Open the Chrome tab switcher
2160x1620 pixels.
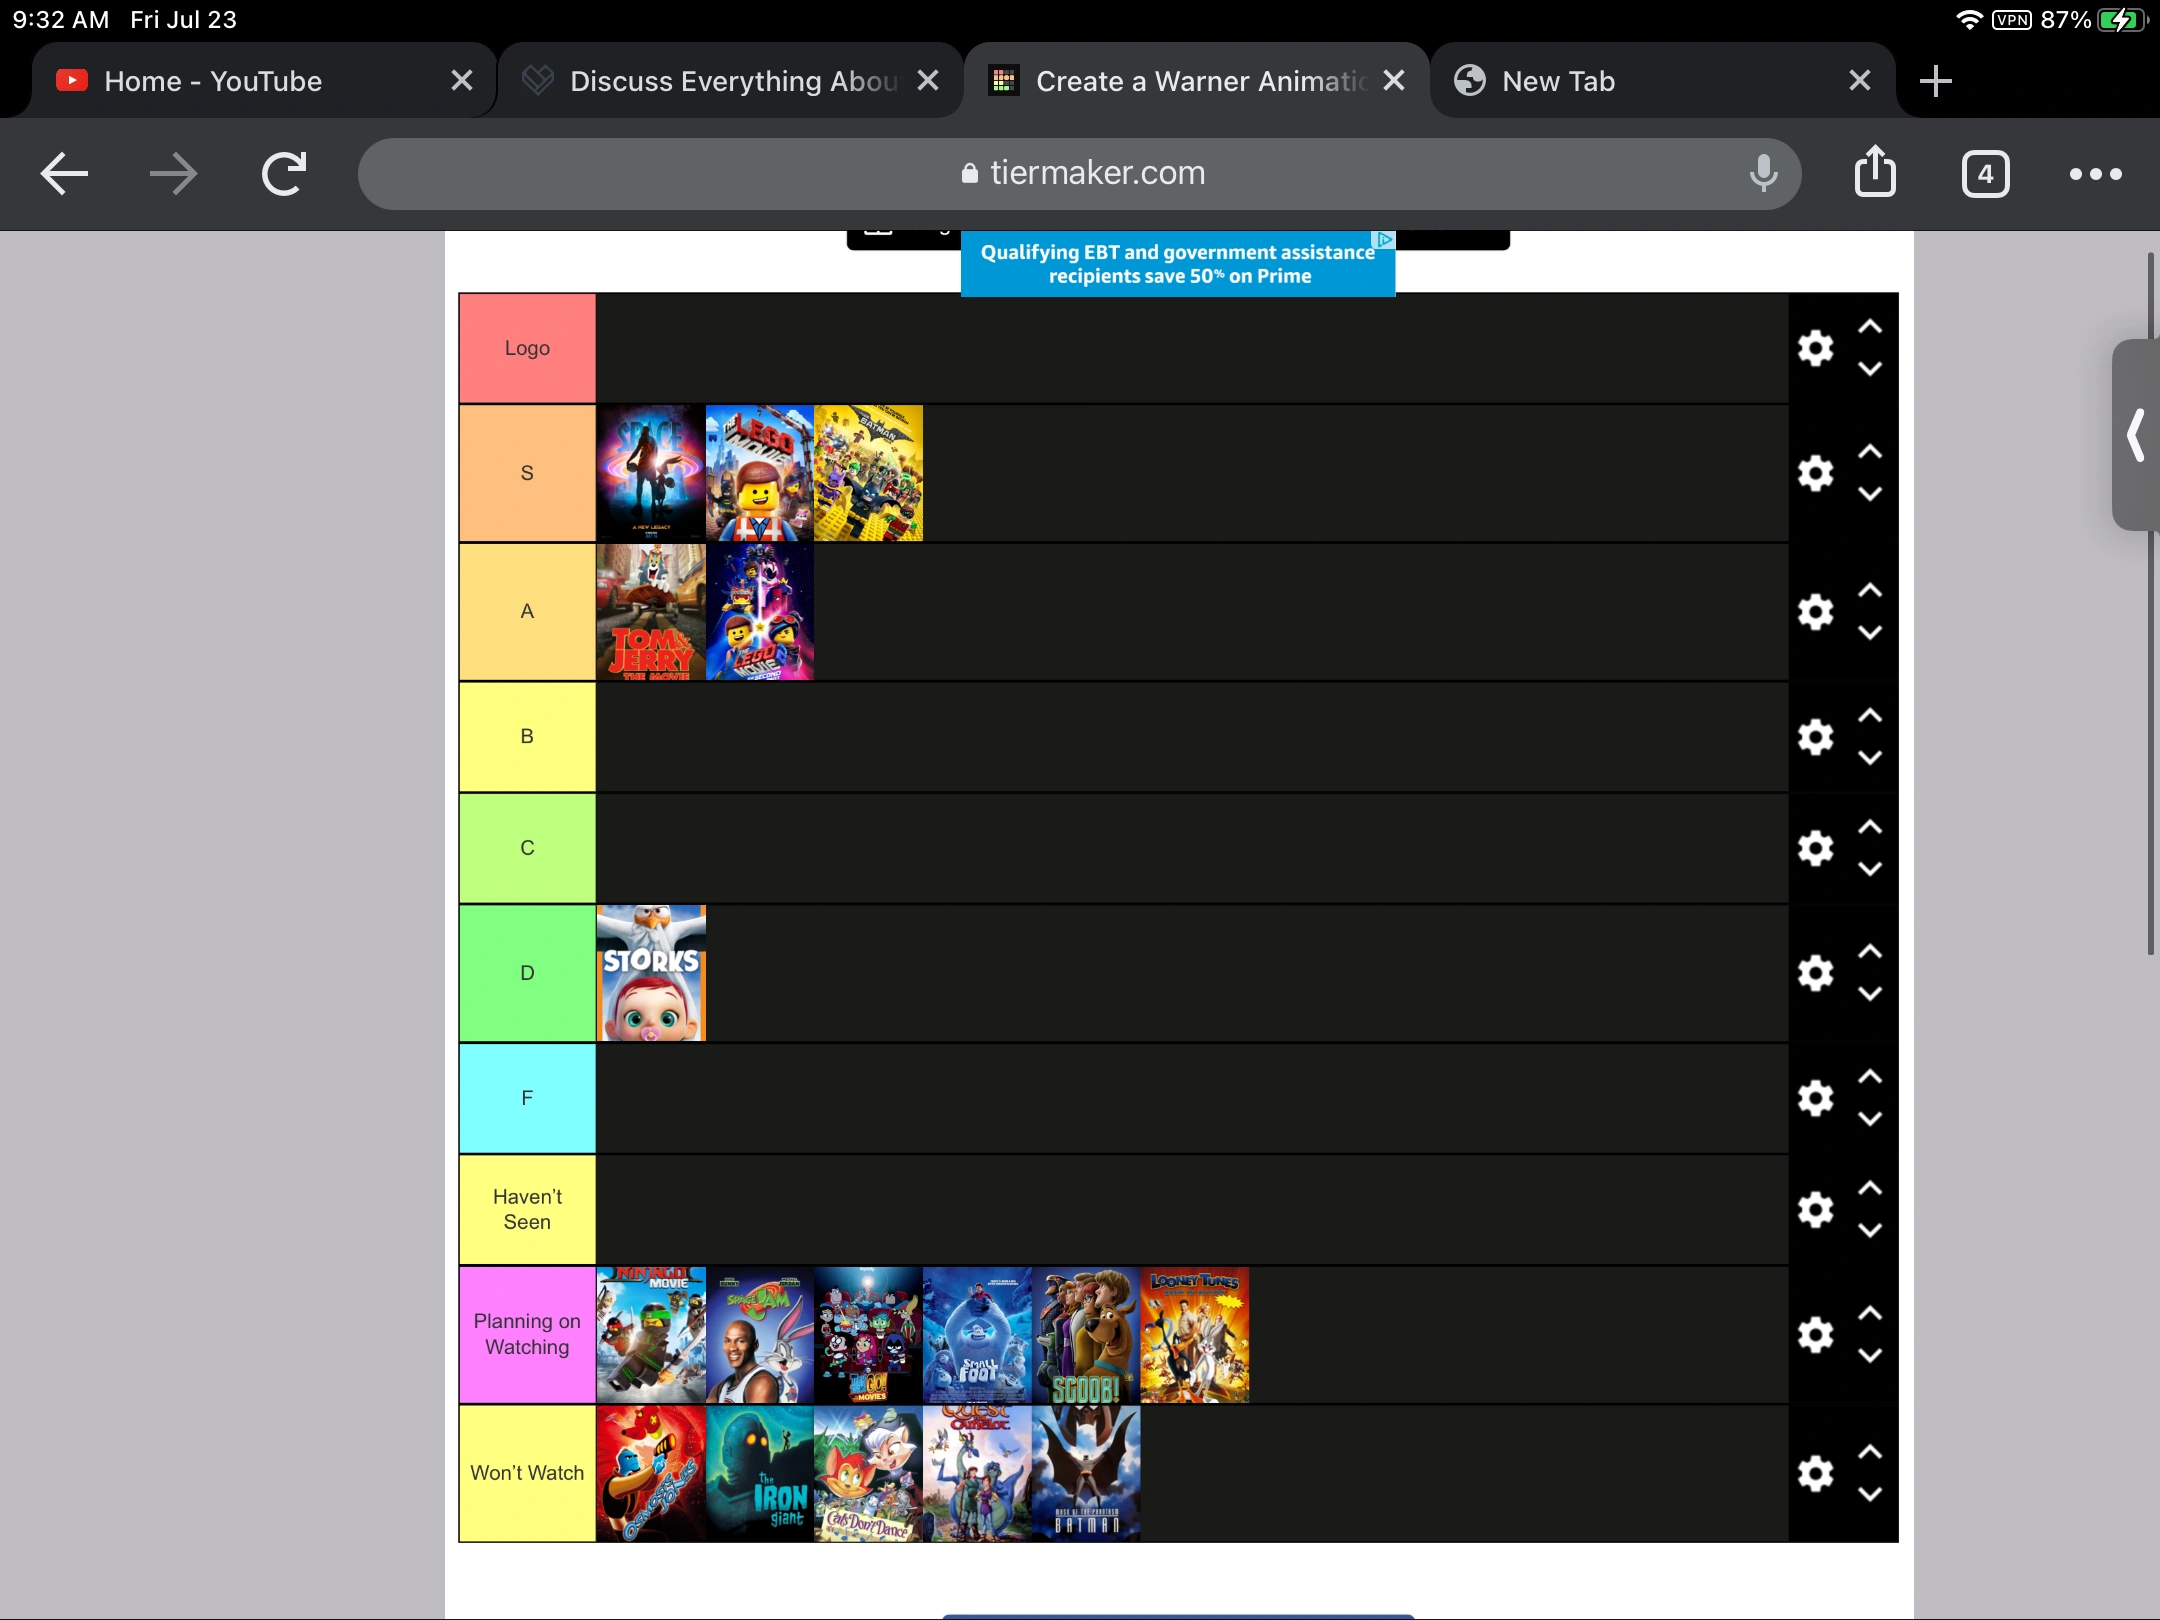[x=1984, y=173]
